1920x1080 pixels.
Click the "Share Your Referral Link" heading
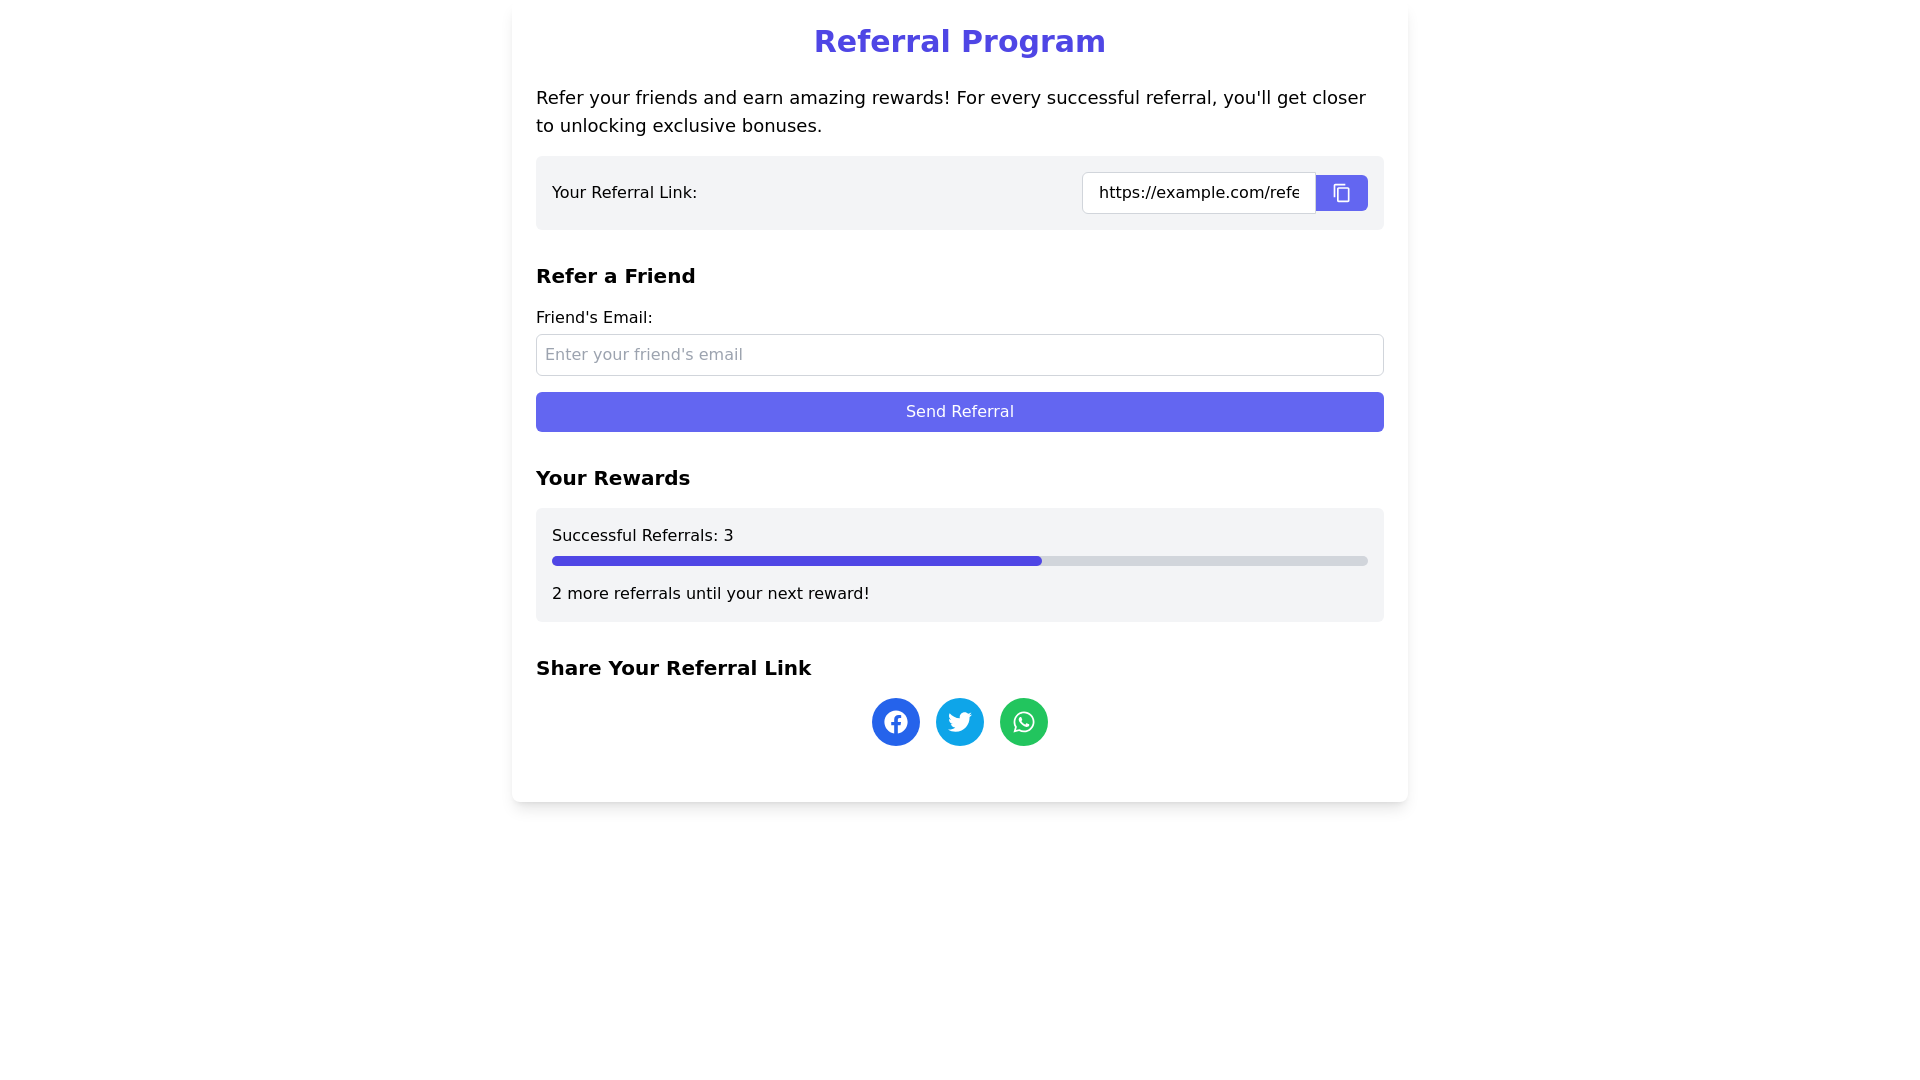tap(673, 668)
